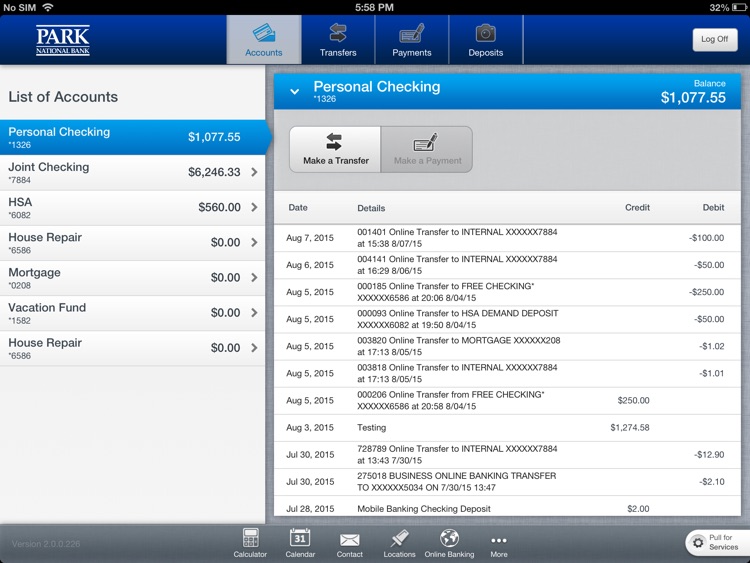Screen dimensions: 750x563
Task: Select the Testing transaction on Aug 3
Action: [507, 428]
